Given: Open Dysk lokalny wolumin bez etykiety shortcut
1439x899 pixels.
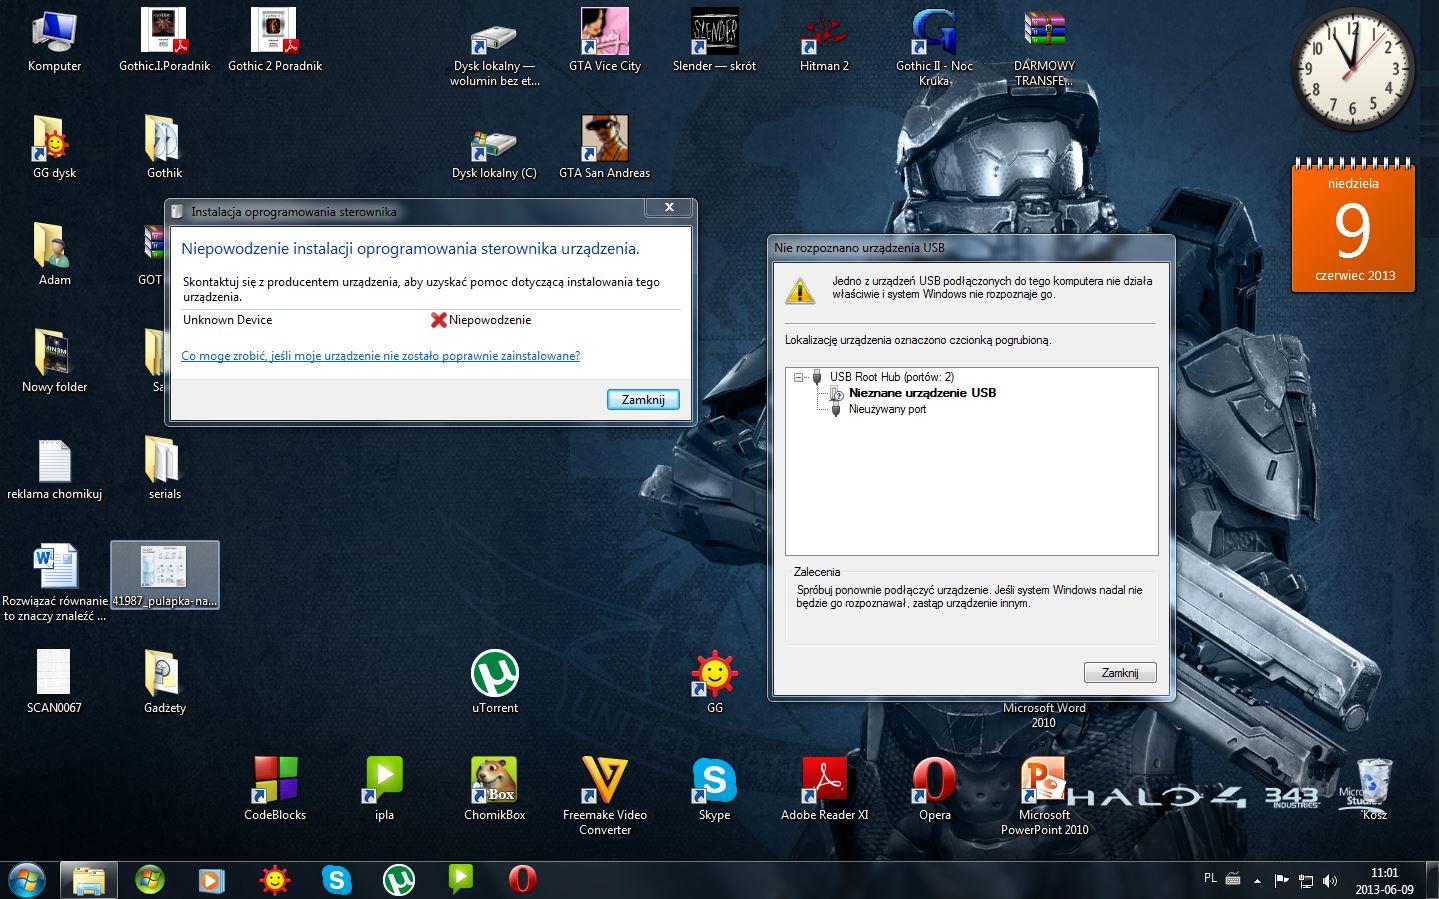Looking at the screenshot, I should click(x=494, y=52).
